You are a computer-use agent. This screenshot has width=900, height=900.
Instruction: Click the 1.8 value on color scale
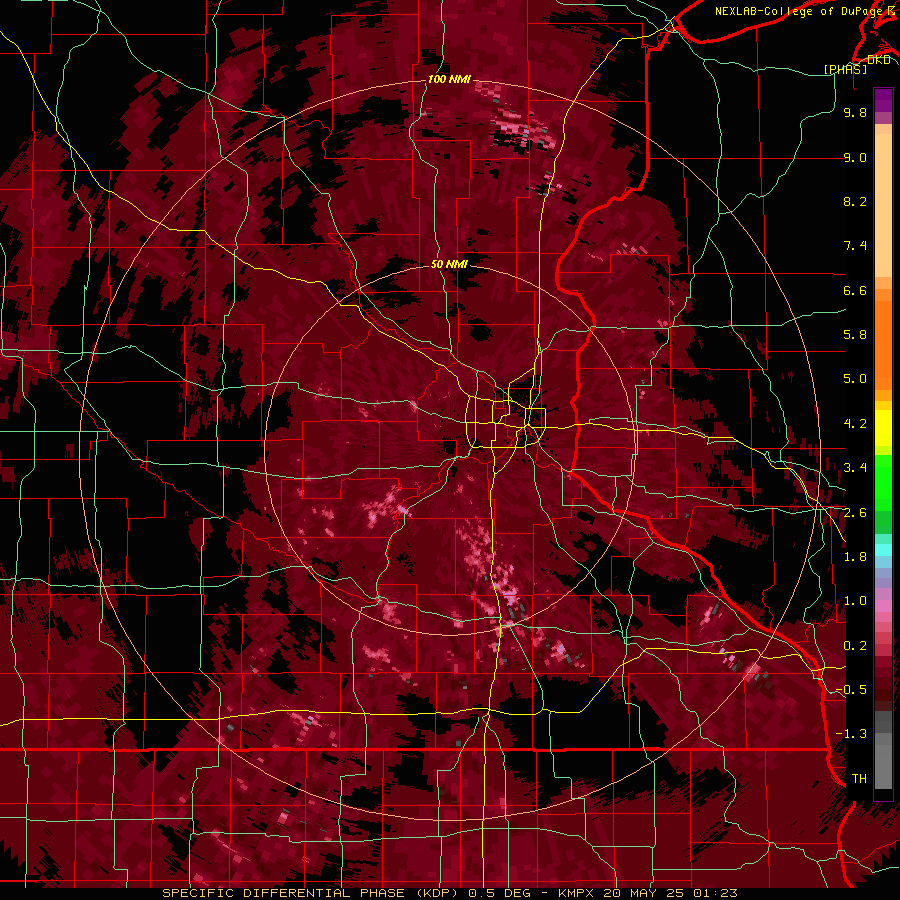(x=855, y=557)
